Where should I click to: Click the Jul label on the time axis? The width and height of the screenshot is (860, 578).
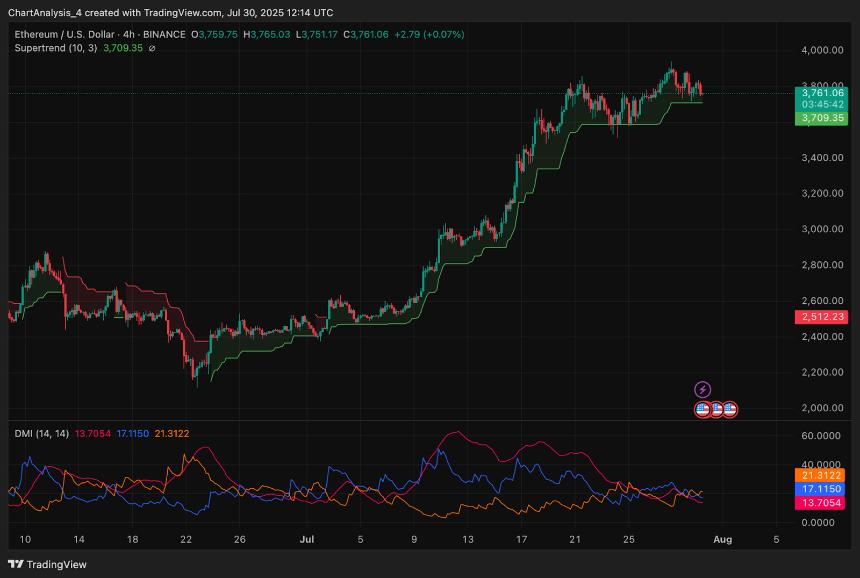point(305,539)
